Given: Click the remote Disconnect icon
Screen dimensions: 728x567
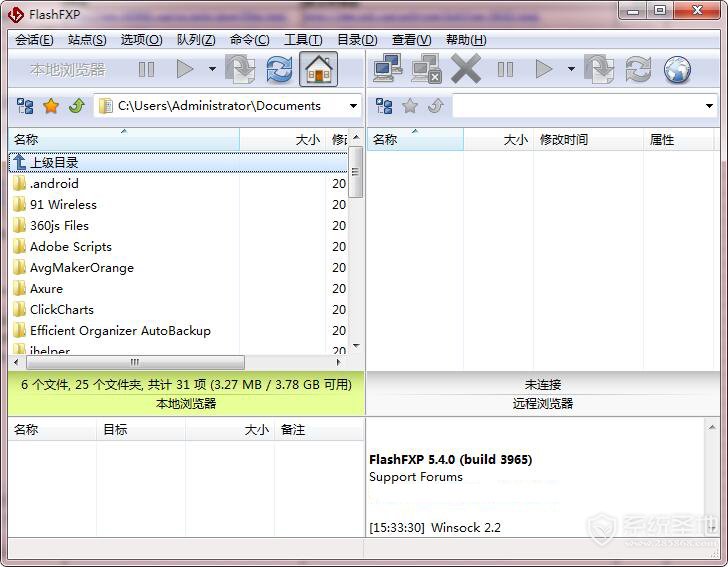Looking at the screenshot, I should [x=427, y=69].
